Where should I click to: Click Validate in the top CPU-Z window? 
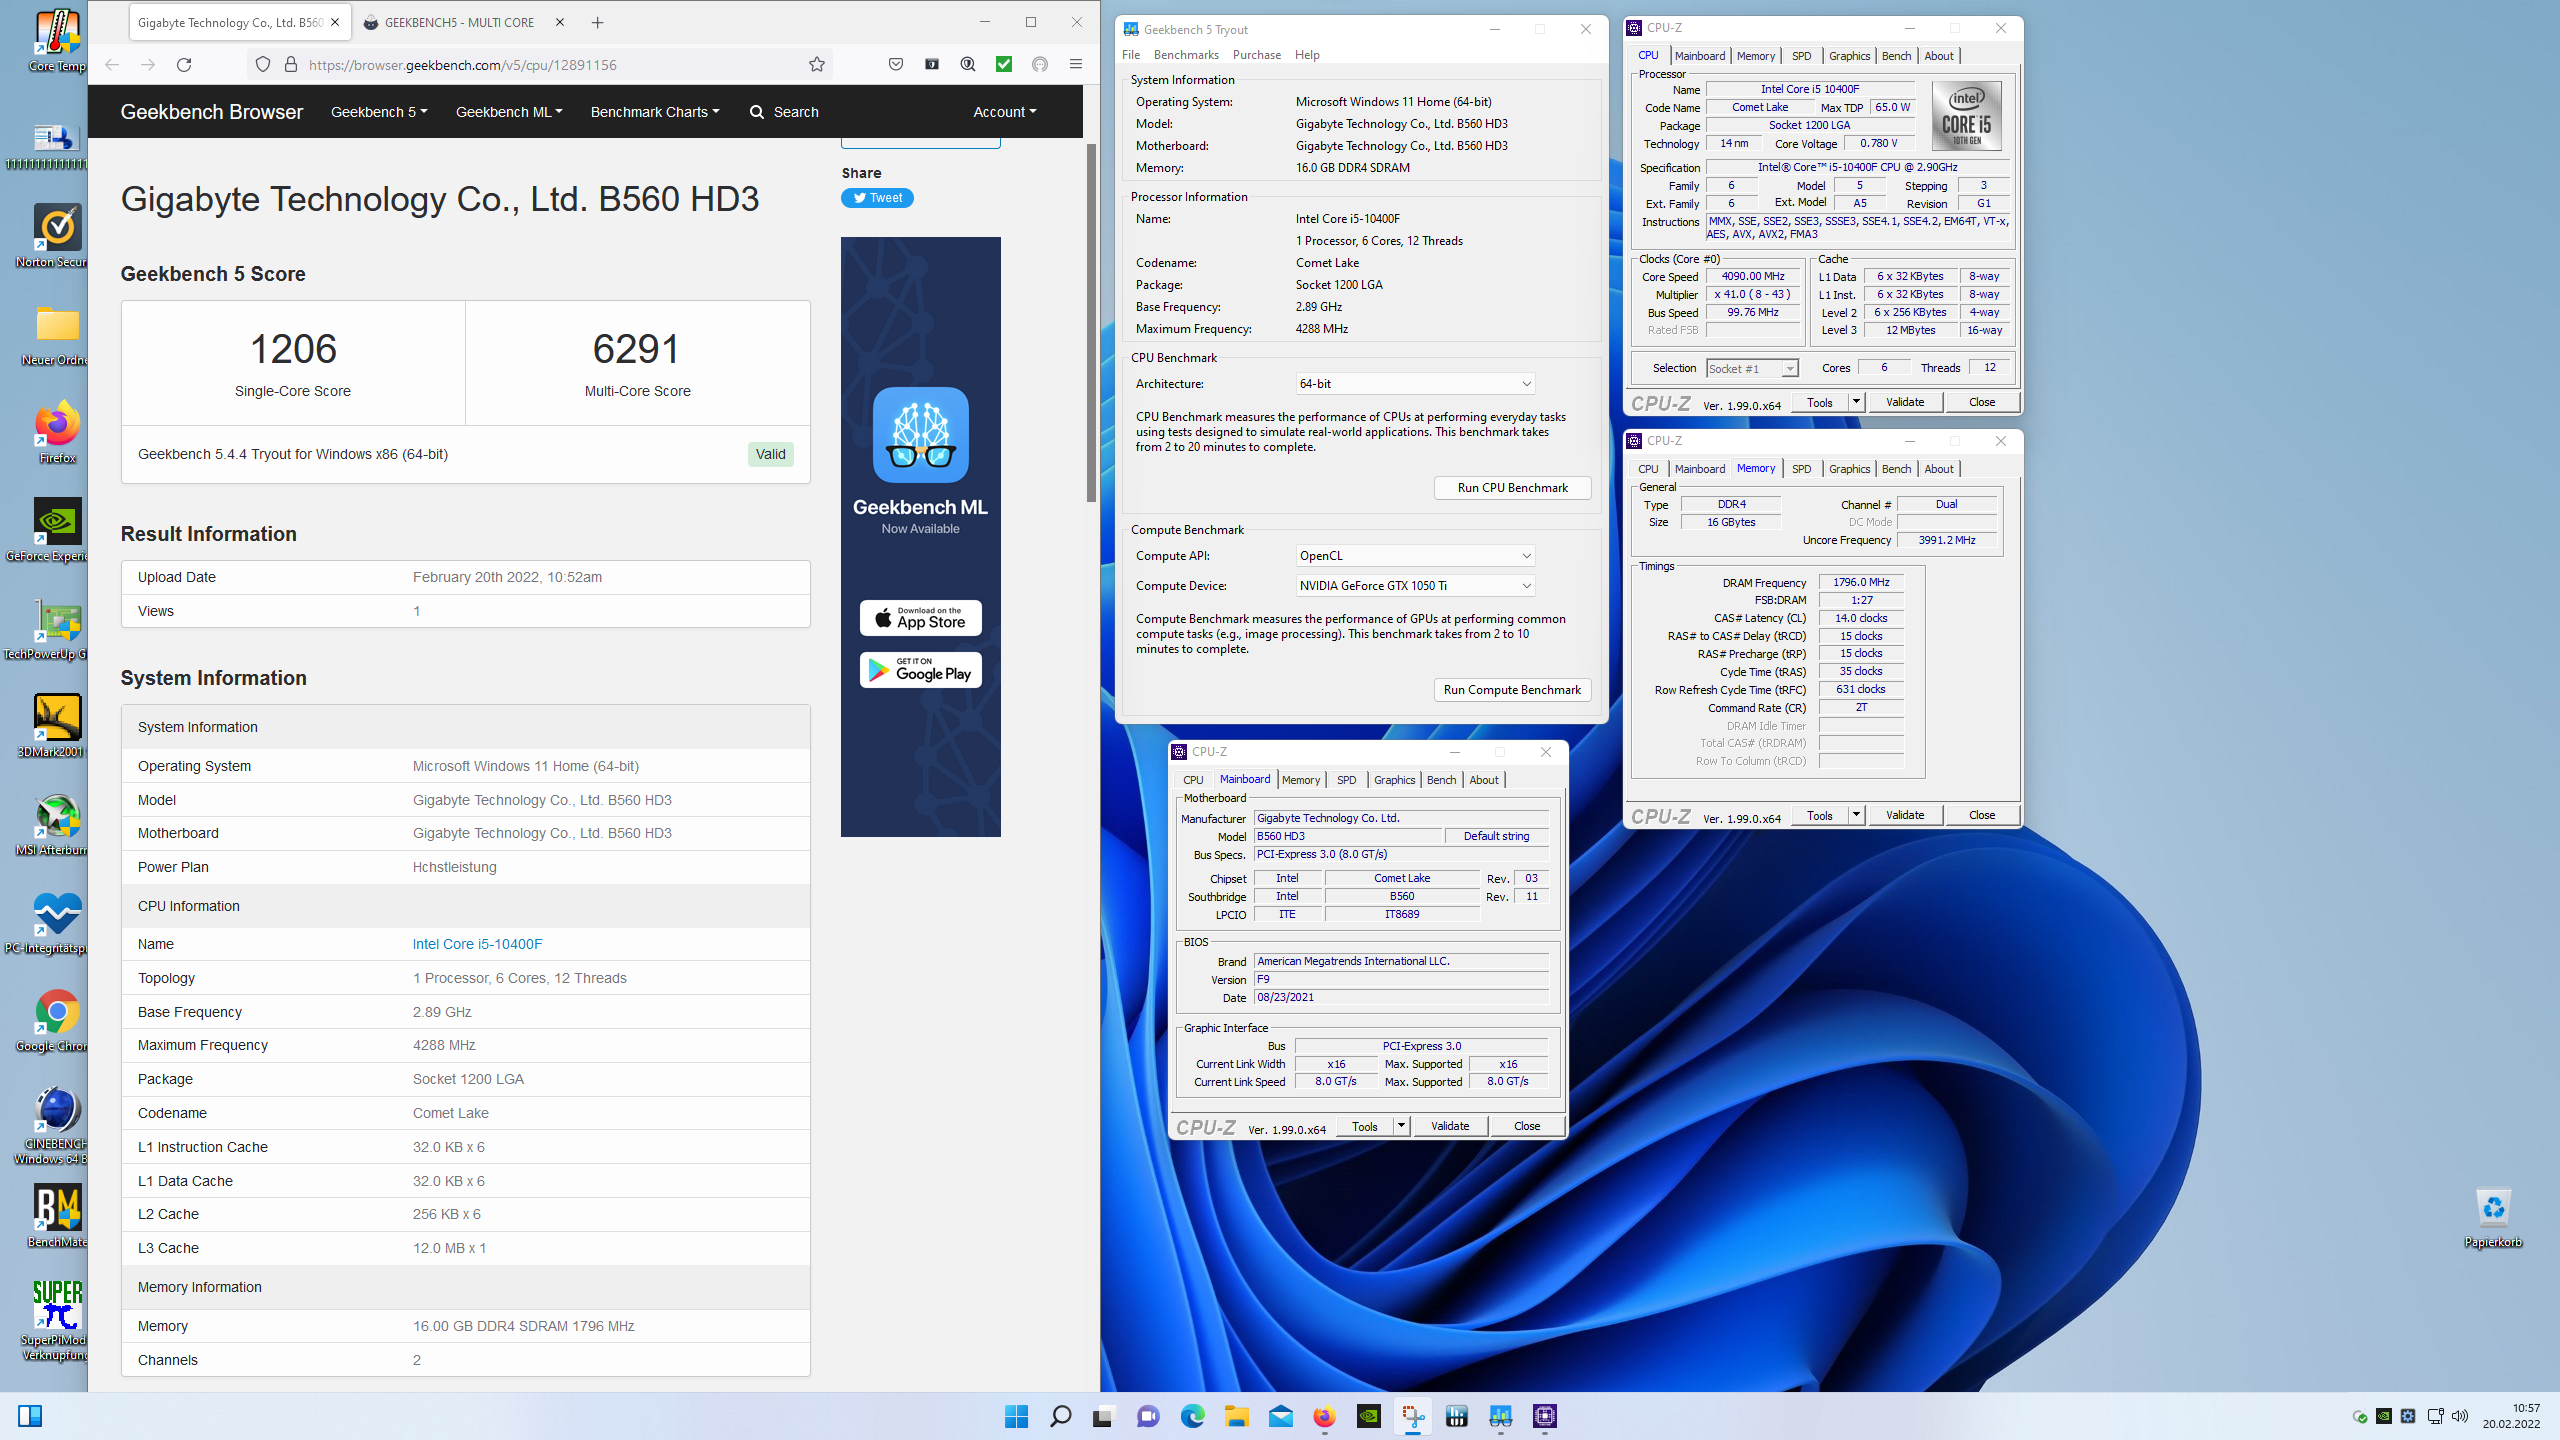coord(1905,402)
